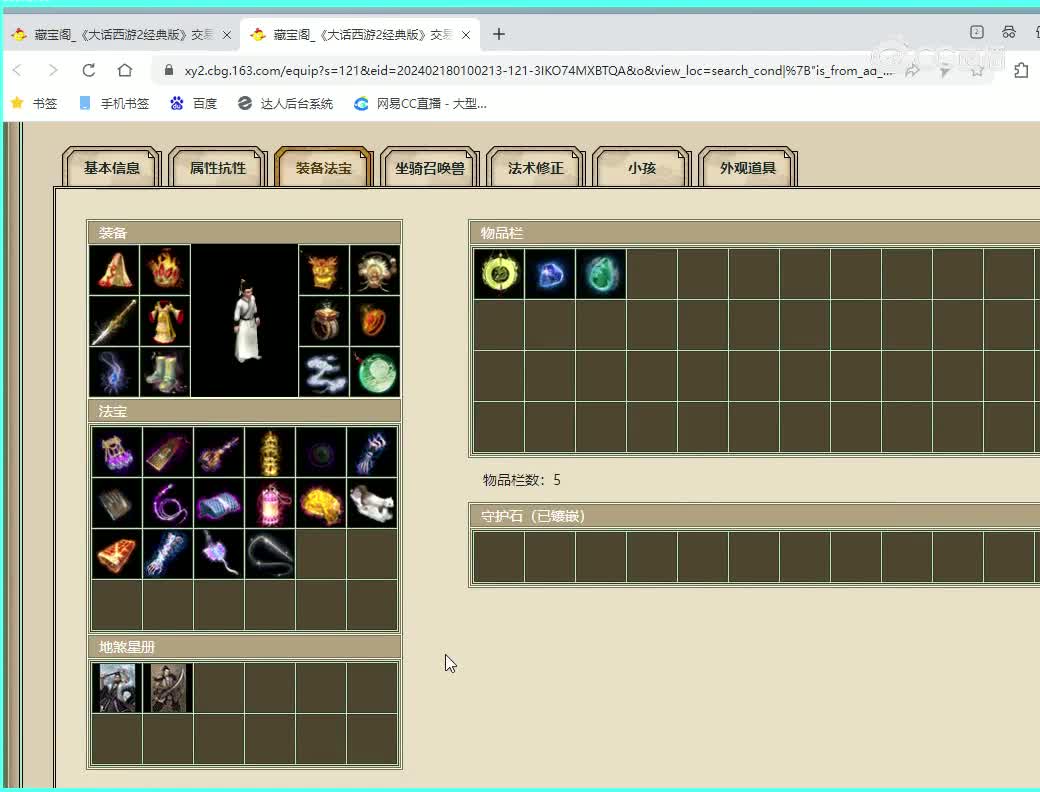The image size is (1040, 792).
Task: Click the lute instrument treasure in 法宝
Action: click(219, 452)
